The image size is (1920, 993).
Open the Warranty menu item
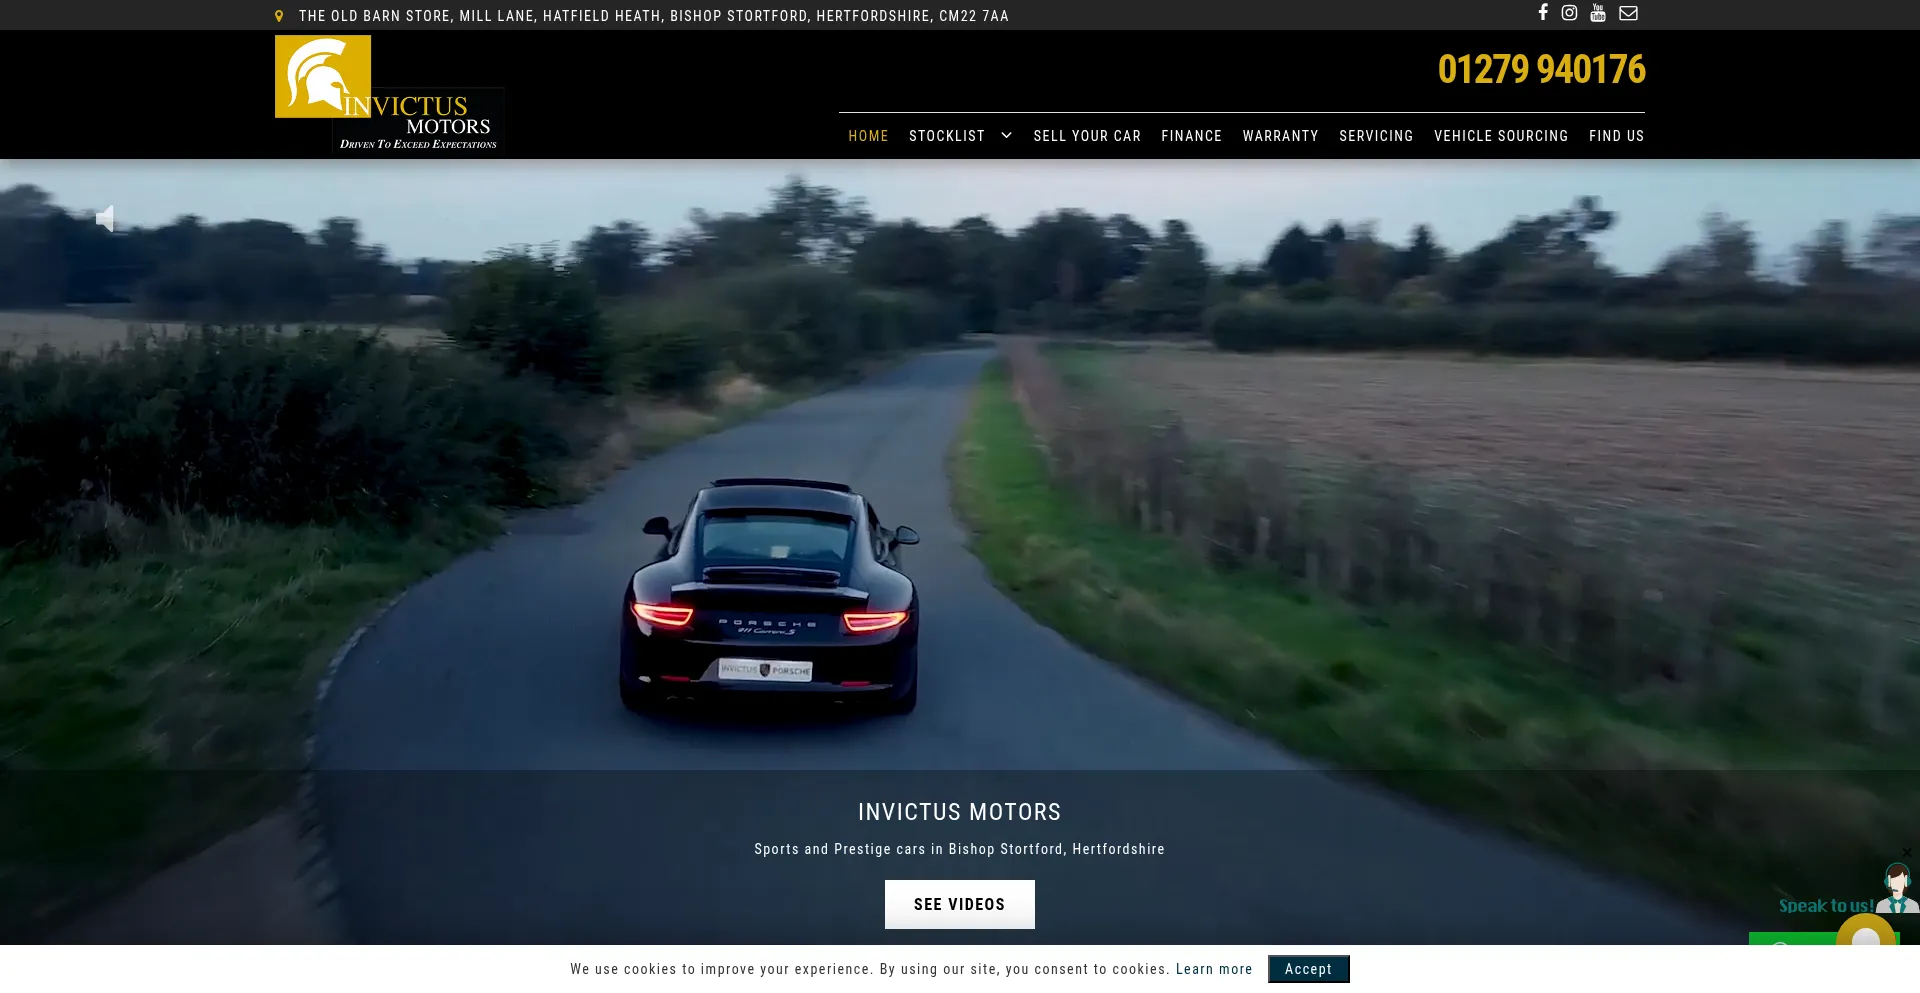(1280, 136)
